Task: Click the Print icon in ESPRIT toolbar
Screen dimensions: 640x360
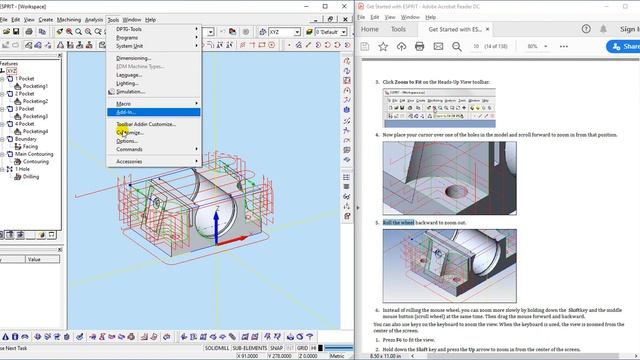Action: (29, 32)
